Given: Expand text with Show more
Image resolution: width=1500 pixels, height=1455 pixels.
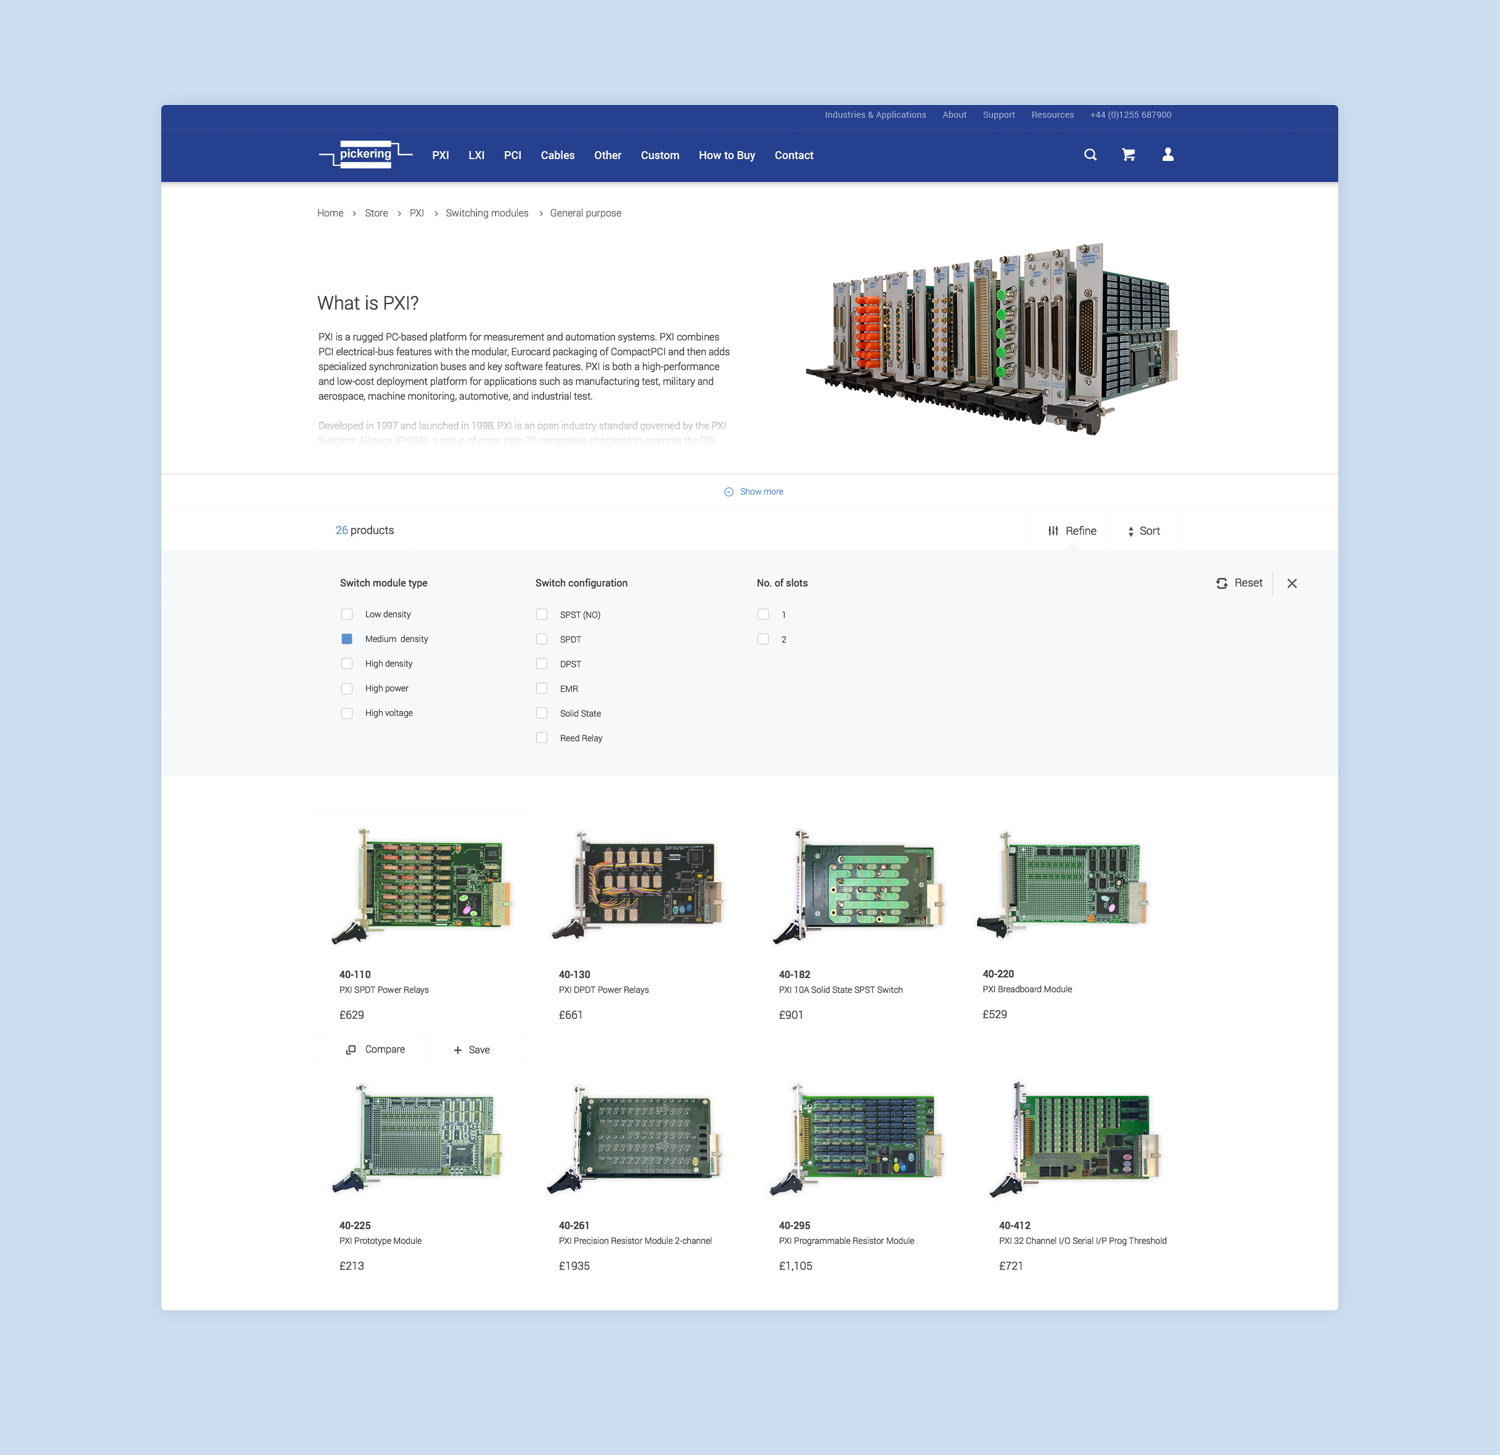Looking at the screenshot, I should point(754,492).
